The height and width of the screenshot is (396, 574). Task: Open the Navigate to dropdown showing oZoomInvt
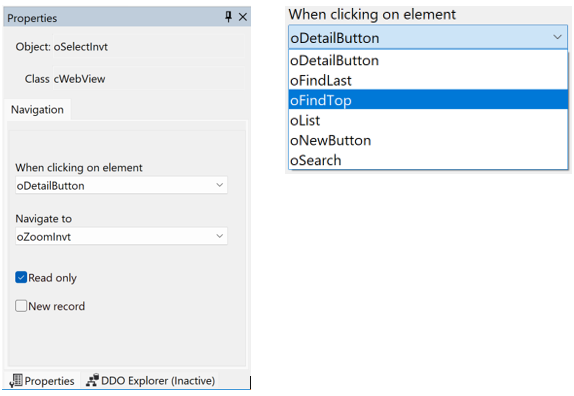pyautogui.click(x=121, y=236)
